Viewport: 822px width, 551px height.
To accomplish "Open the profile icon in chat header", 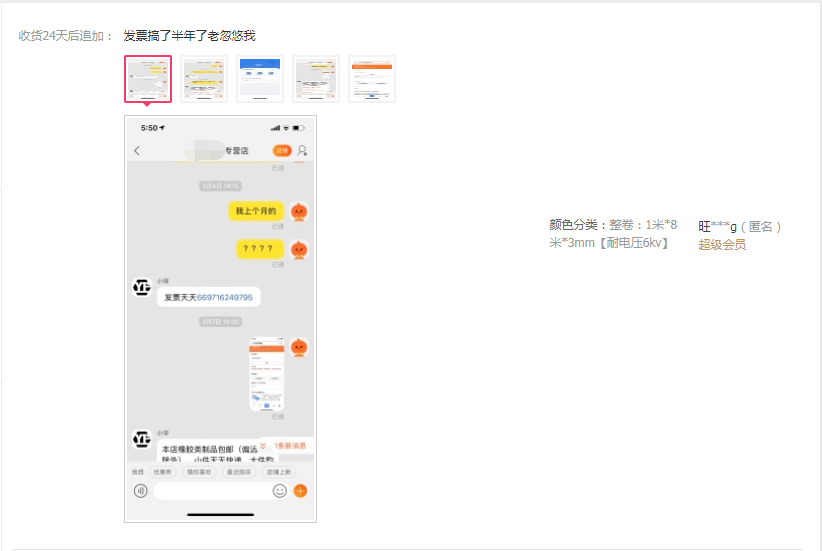I will click(302, 151).
